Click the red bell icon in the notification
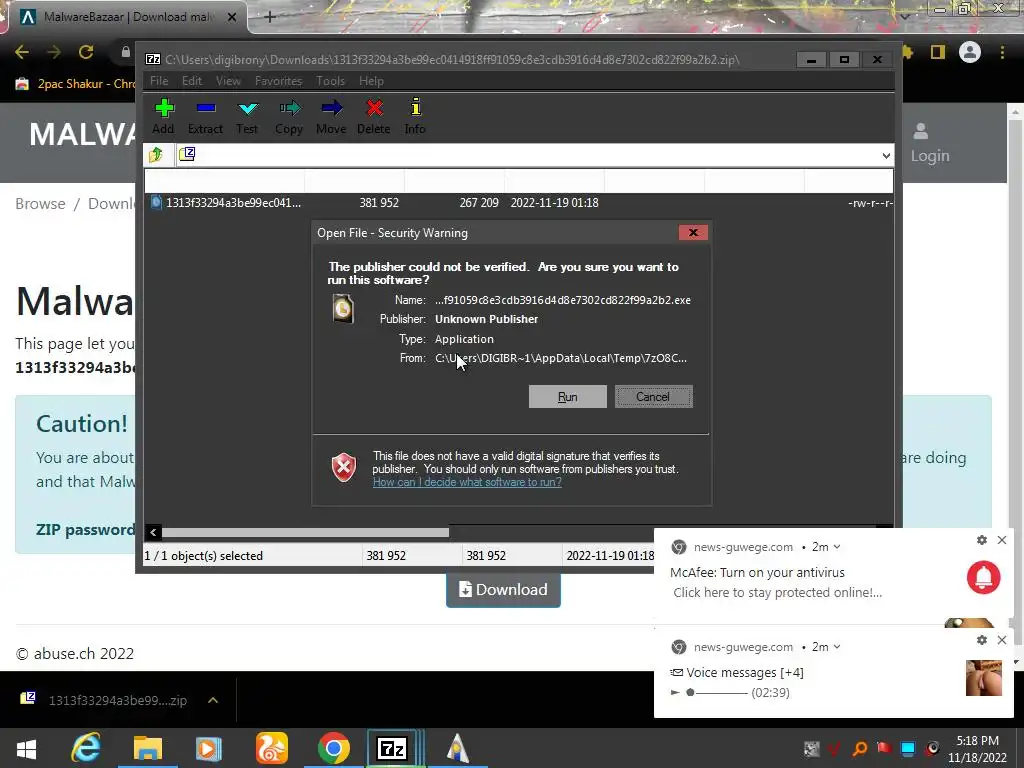This screenshot has height=768, width=1024. (x=984, y=577)
